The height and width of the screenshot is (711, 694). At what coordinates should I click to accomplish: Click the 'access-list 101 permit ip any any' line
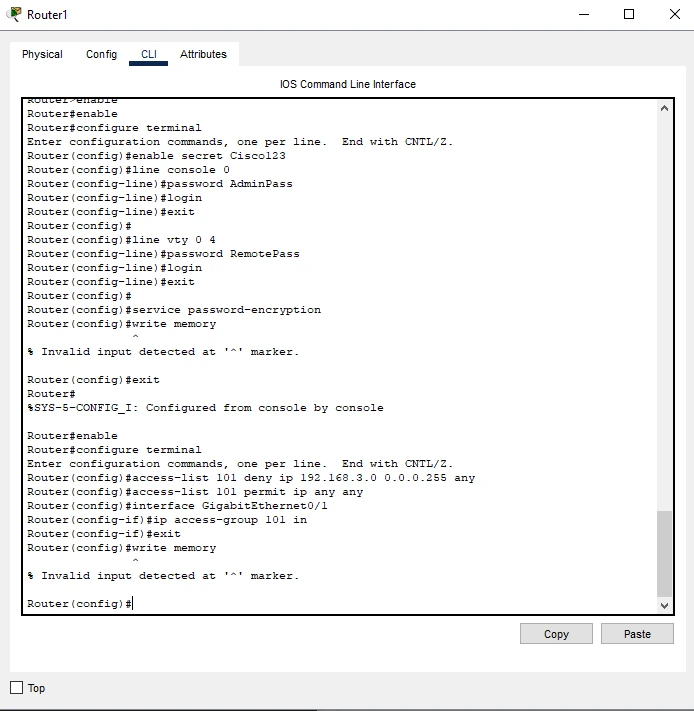(x=195, y=492)
